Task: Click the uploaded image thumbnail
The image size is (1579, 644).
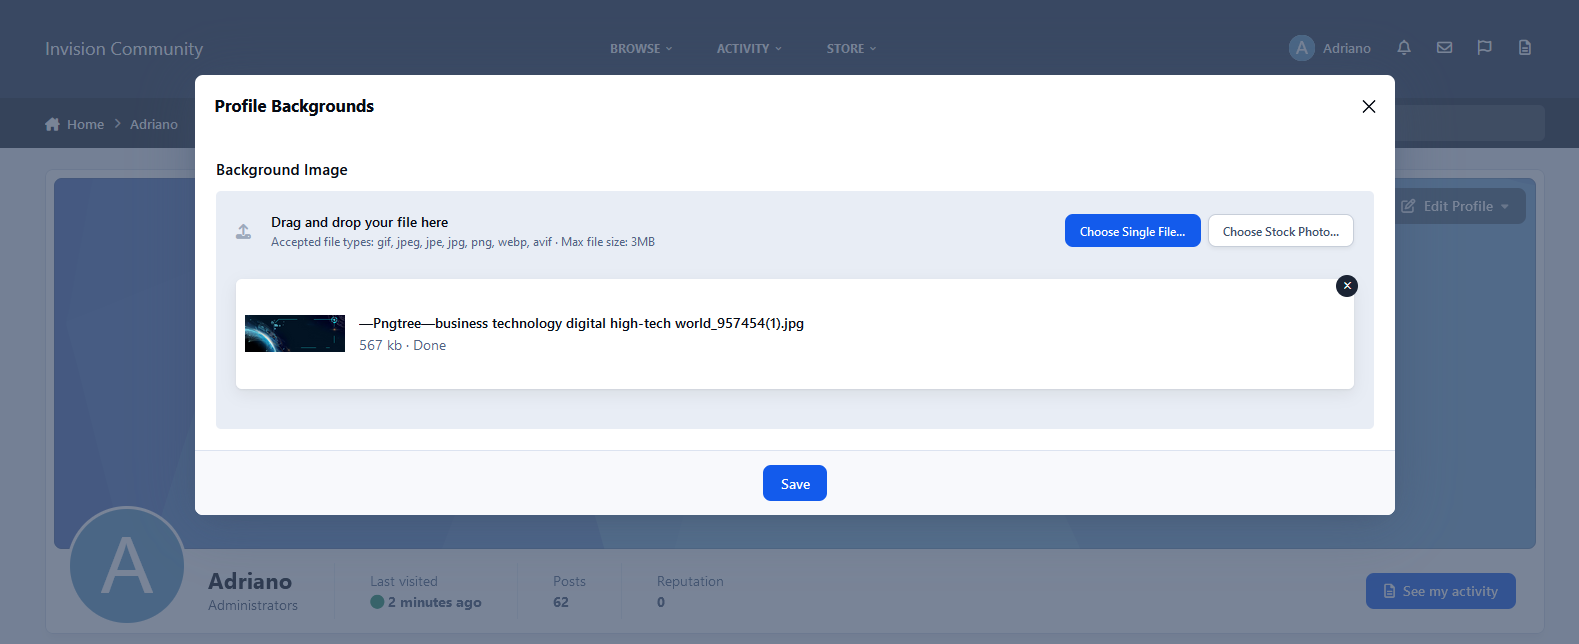Action: pos(295,334)
